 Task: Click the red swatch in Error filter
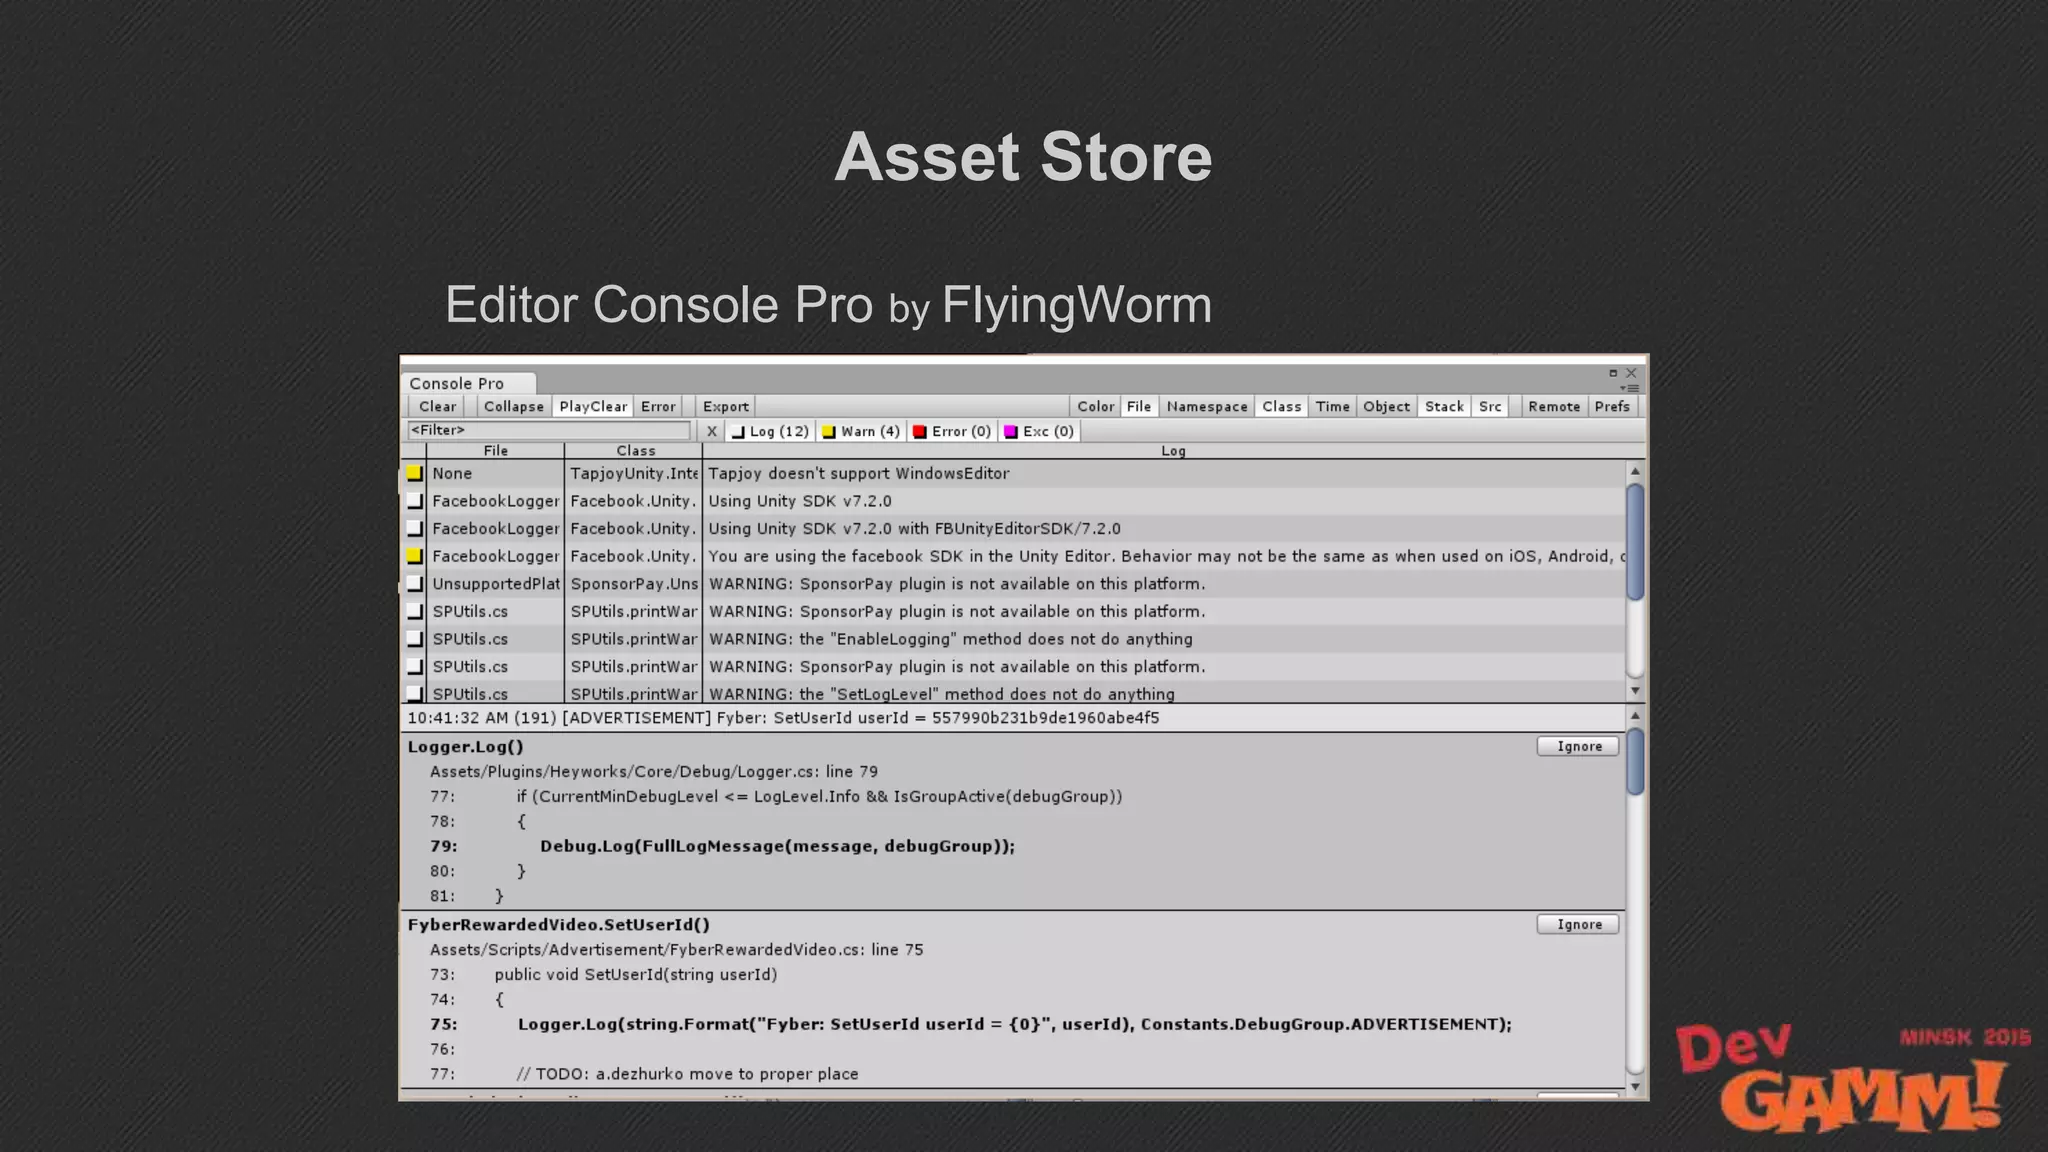click(919, 432)
